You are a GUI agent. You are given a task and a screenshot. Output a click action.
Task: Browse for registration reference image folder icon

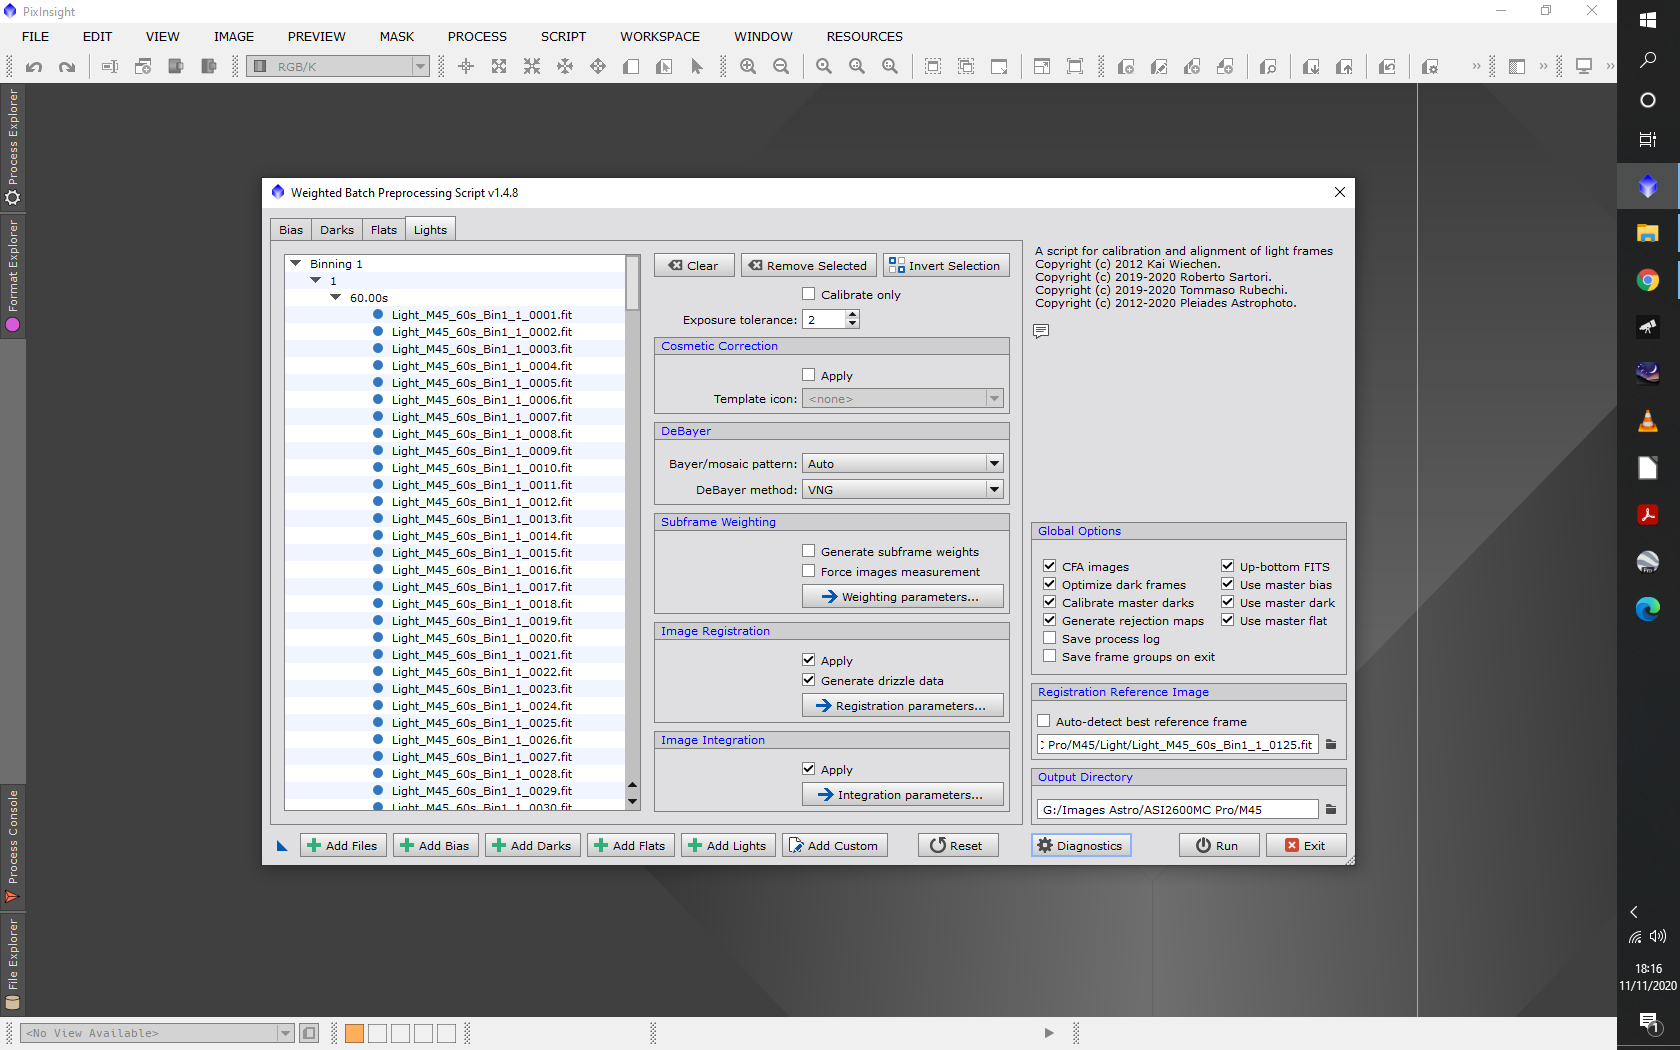click(1331, 745)
